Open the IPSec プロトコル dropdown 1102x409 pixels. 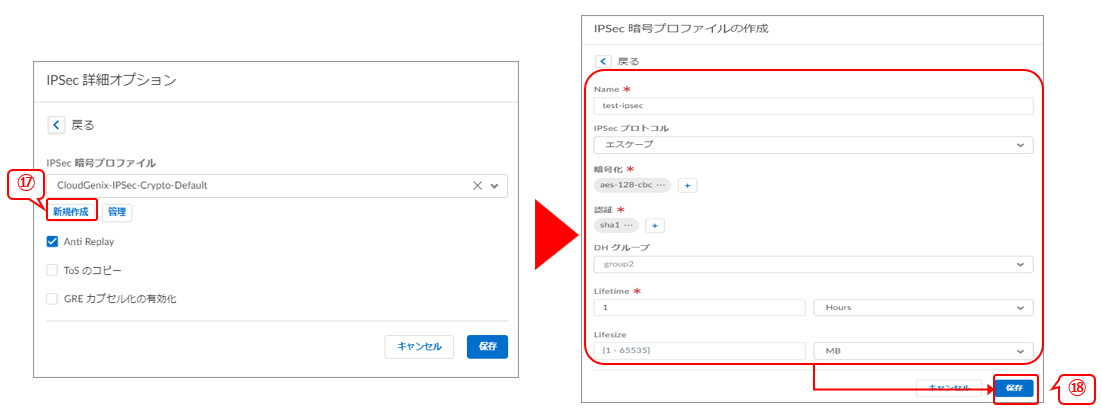[813, 145]
